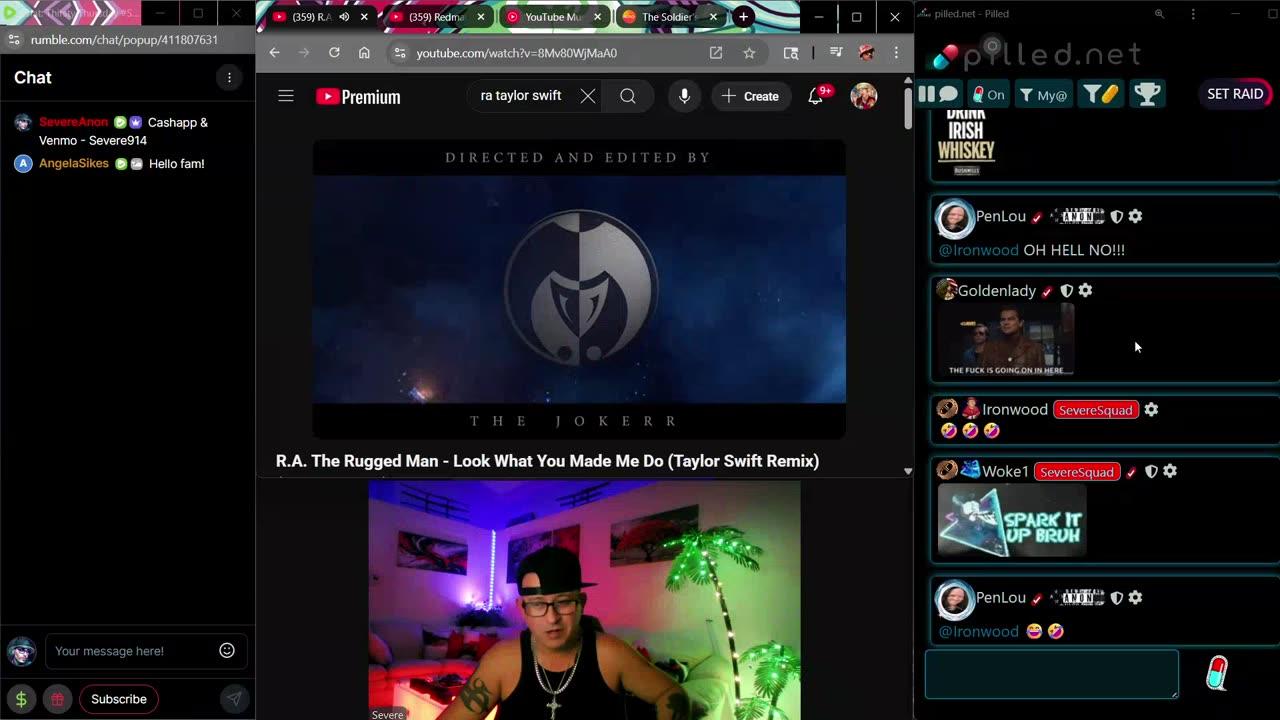Open the Pilled window three-dot menu
The width and height of the screenshot is (1280, 720).
pos(1193,14)
